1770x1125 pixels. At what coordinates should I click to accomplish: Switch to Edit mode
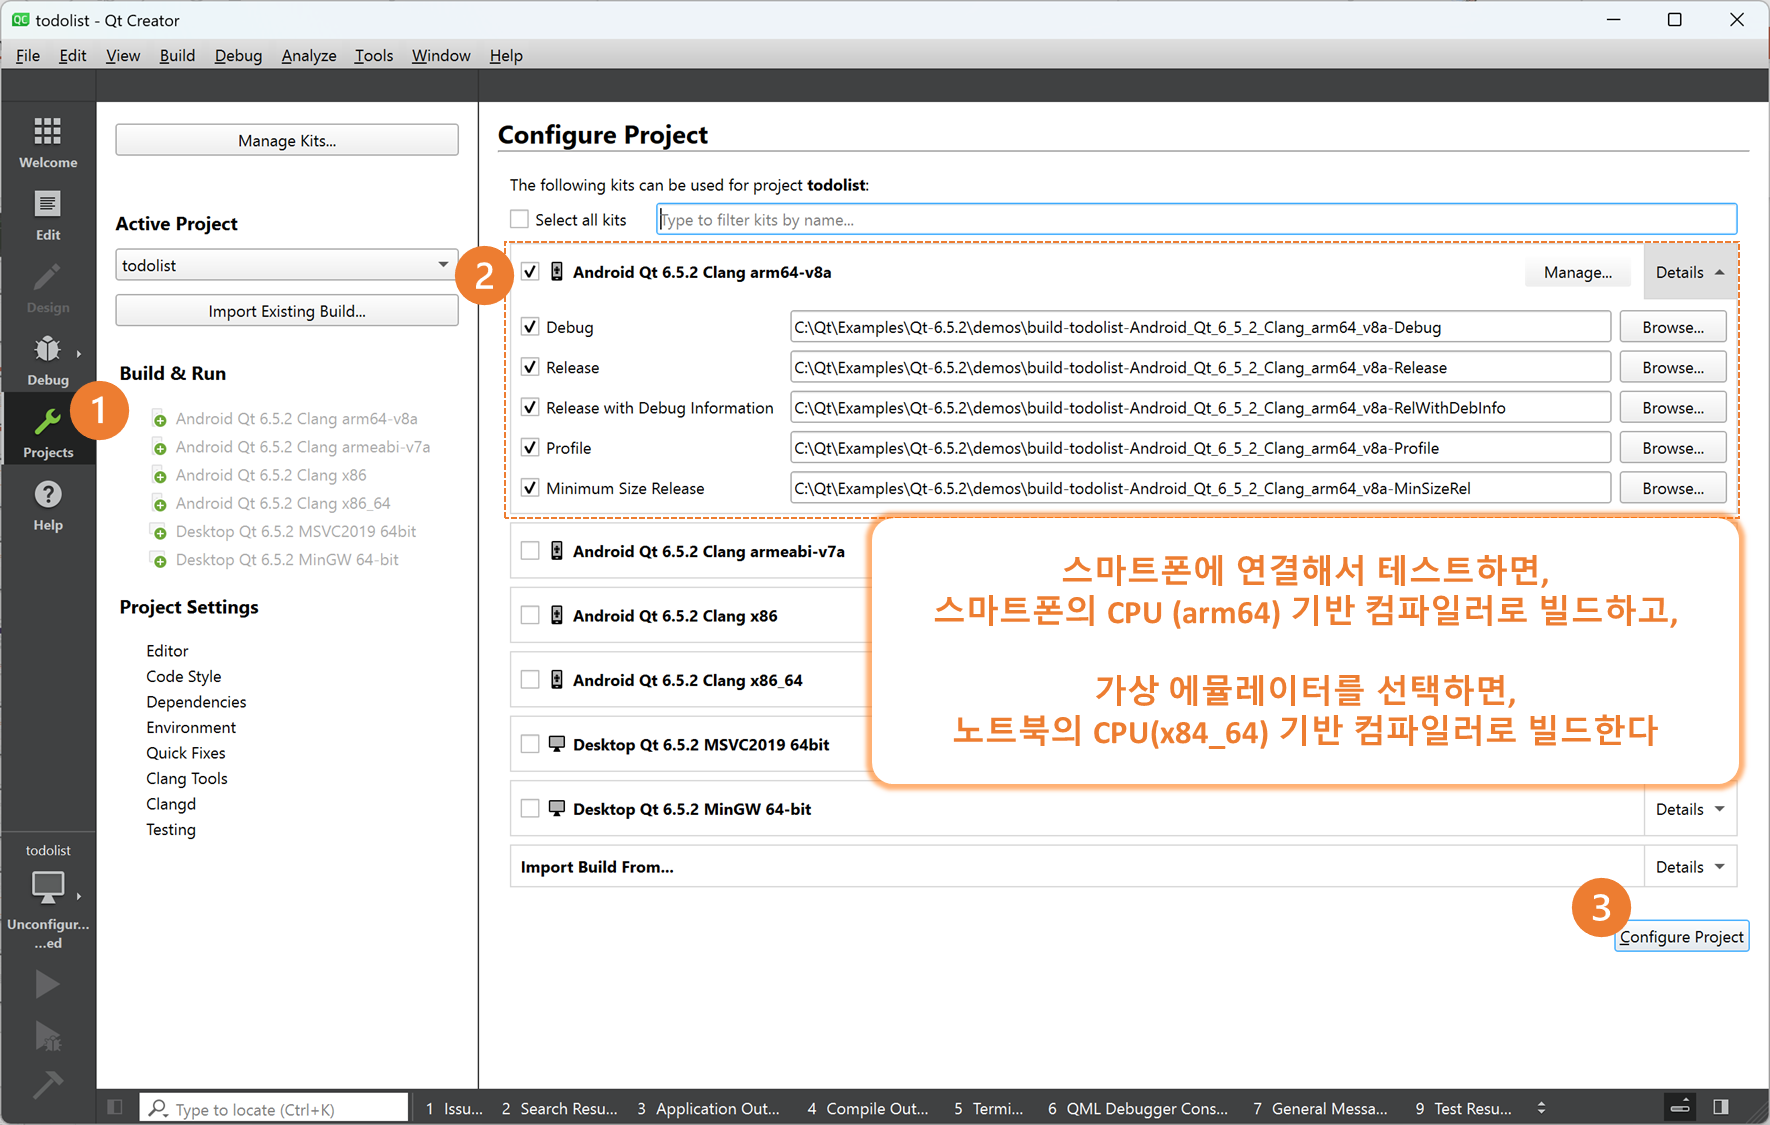pyautogui.click(x=48, y=215)
